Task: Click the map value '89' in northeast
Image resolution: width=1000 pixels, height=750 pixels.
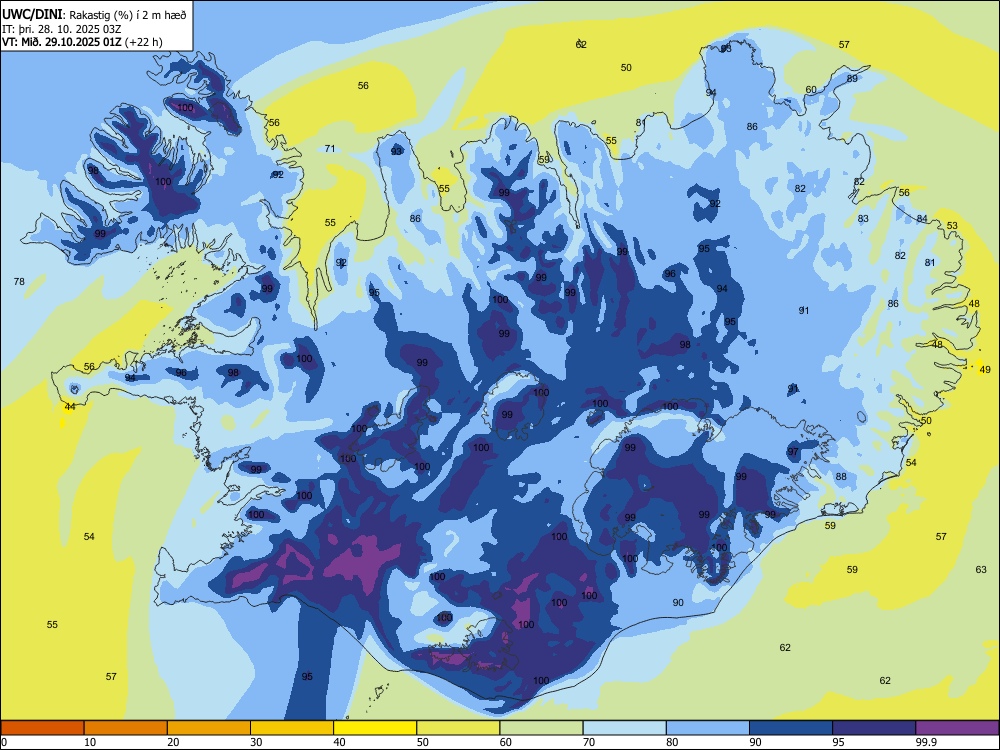Action: pos(852,78)
